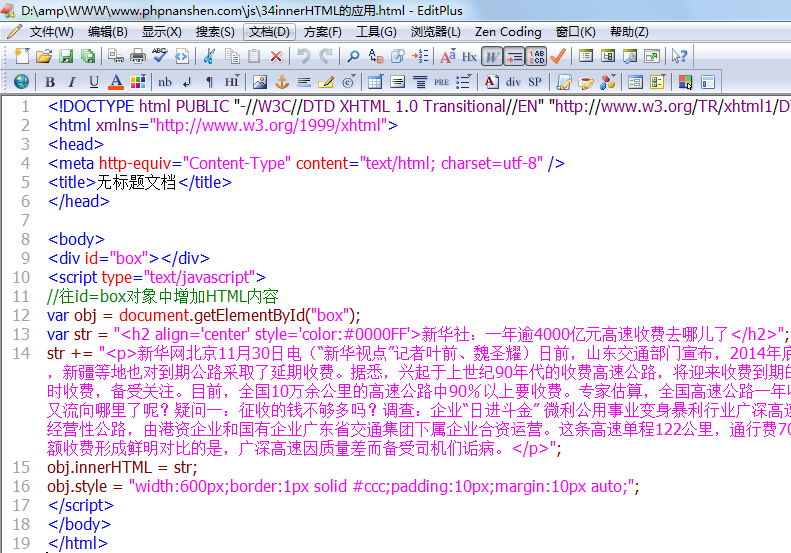The width and height of the screenshot is (791, 553).
Task: Open context help (arrow with question mark)
Action: click(679, 56)
